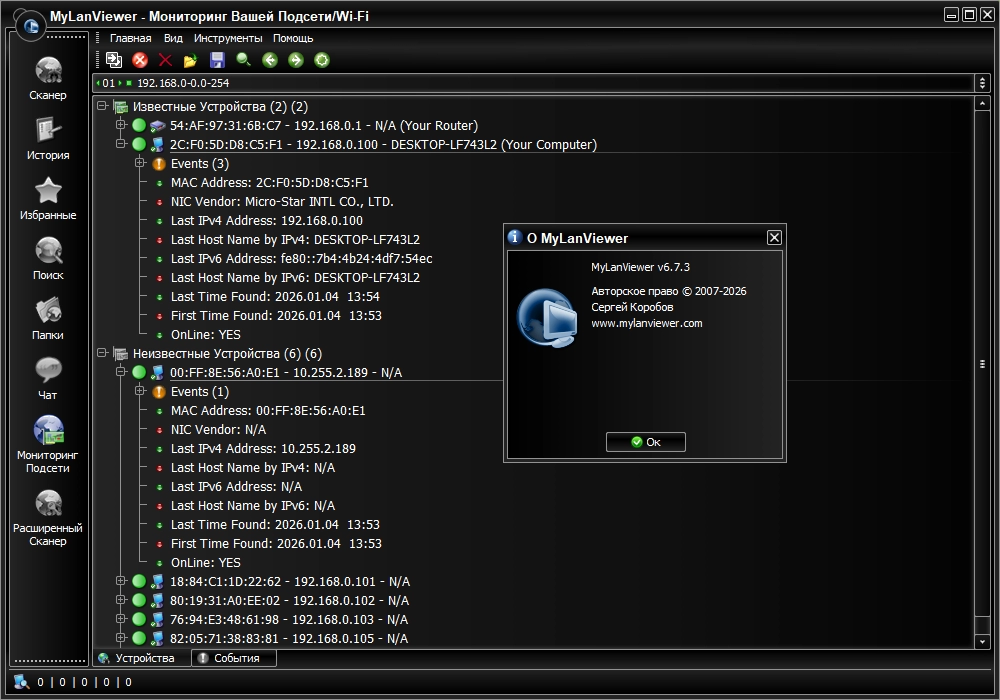The image size is (1000, 700).
Task: Select Last IPv6 Address fe80::7b4 row
Action: pos(301,259)
